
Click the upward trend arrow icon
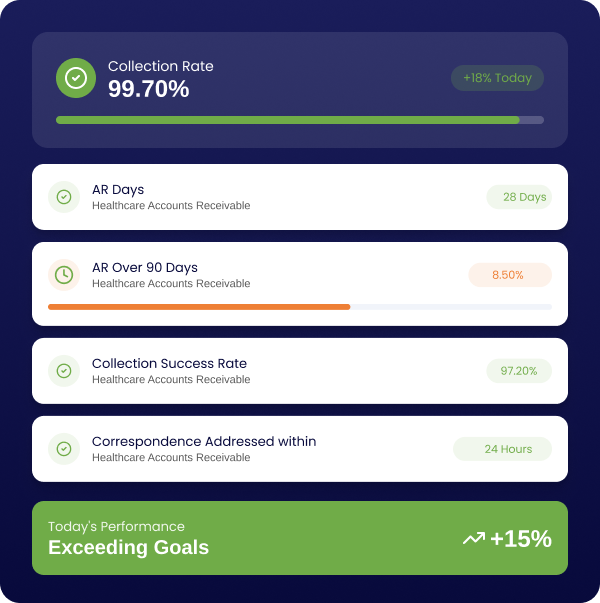point(473,539)
